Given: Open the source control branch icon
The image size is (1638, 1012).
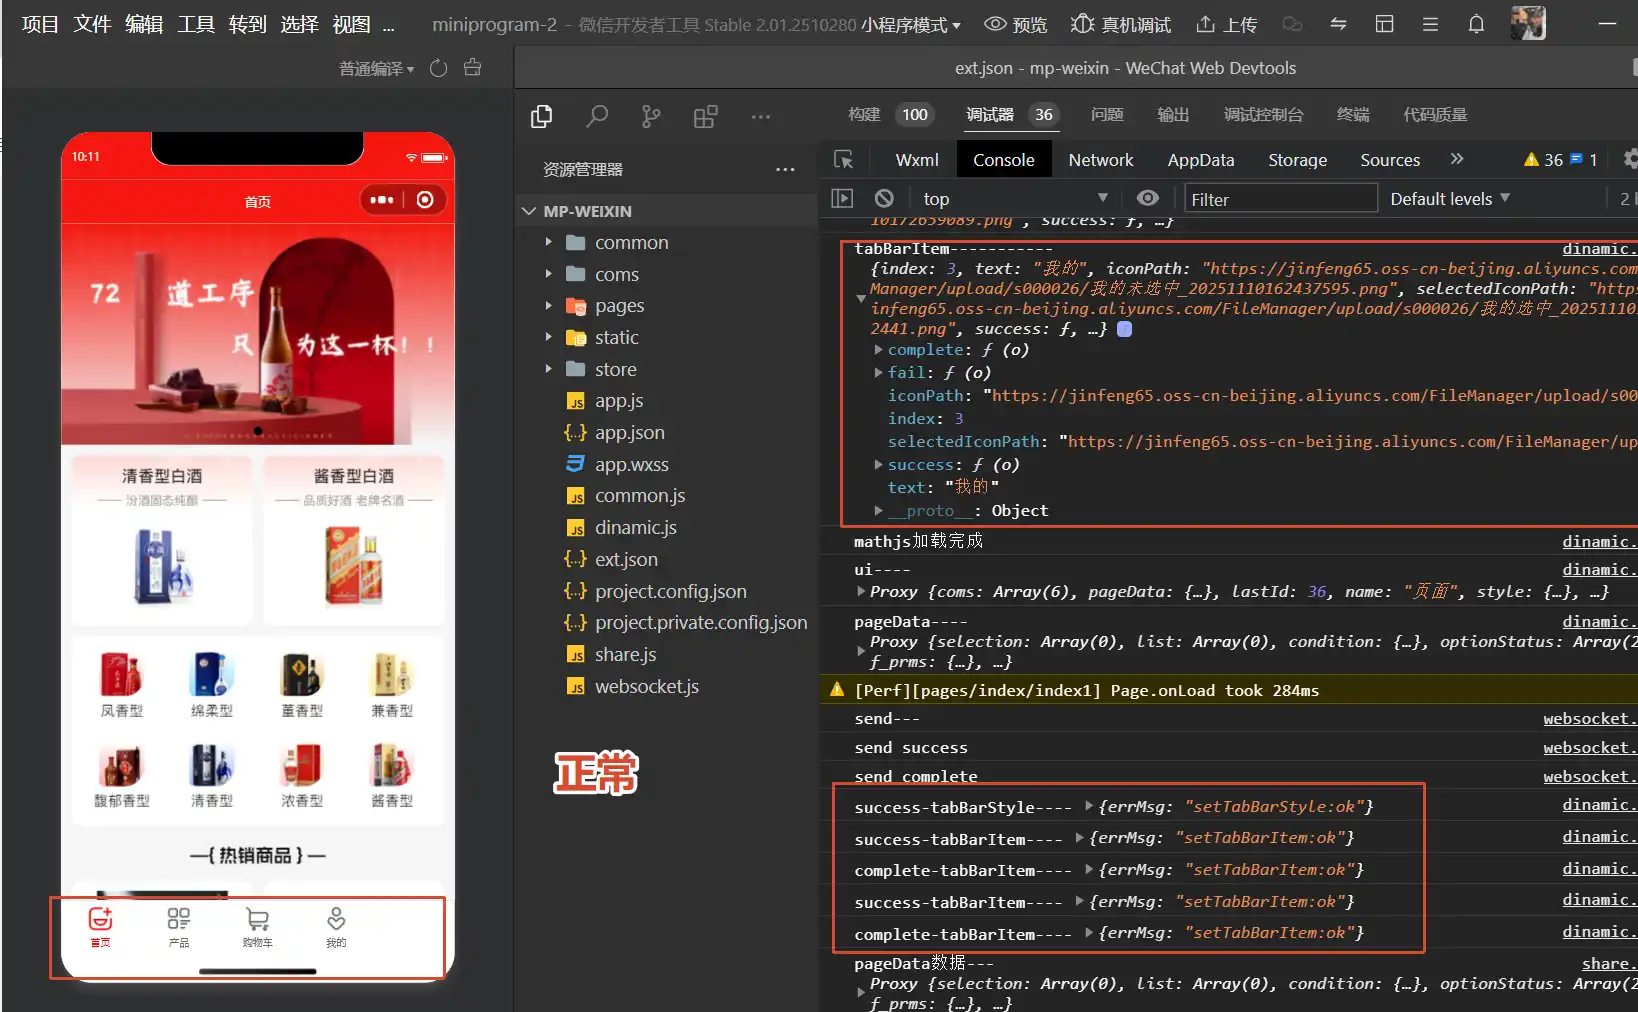Looking at the screenshot, I should [651, 117].
